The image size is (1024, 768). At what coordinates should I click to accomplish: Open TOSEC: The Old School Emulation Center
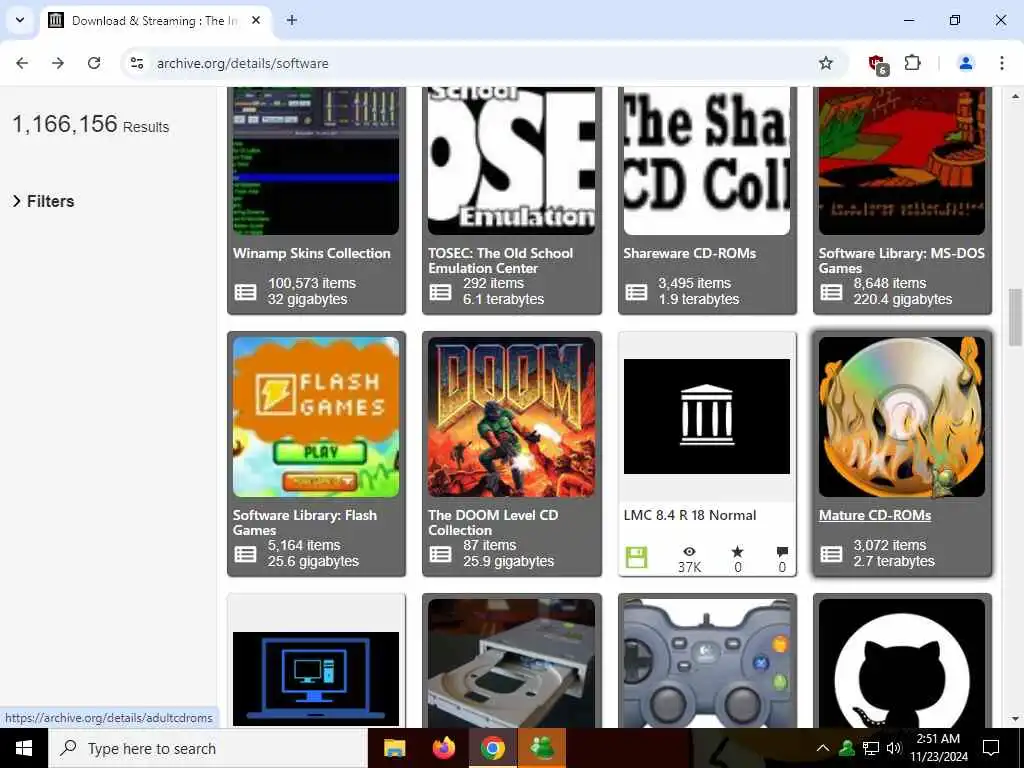point(500,261)
